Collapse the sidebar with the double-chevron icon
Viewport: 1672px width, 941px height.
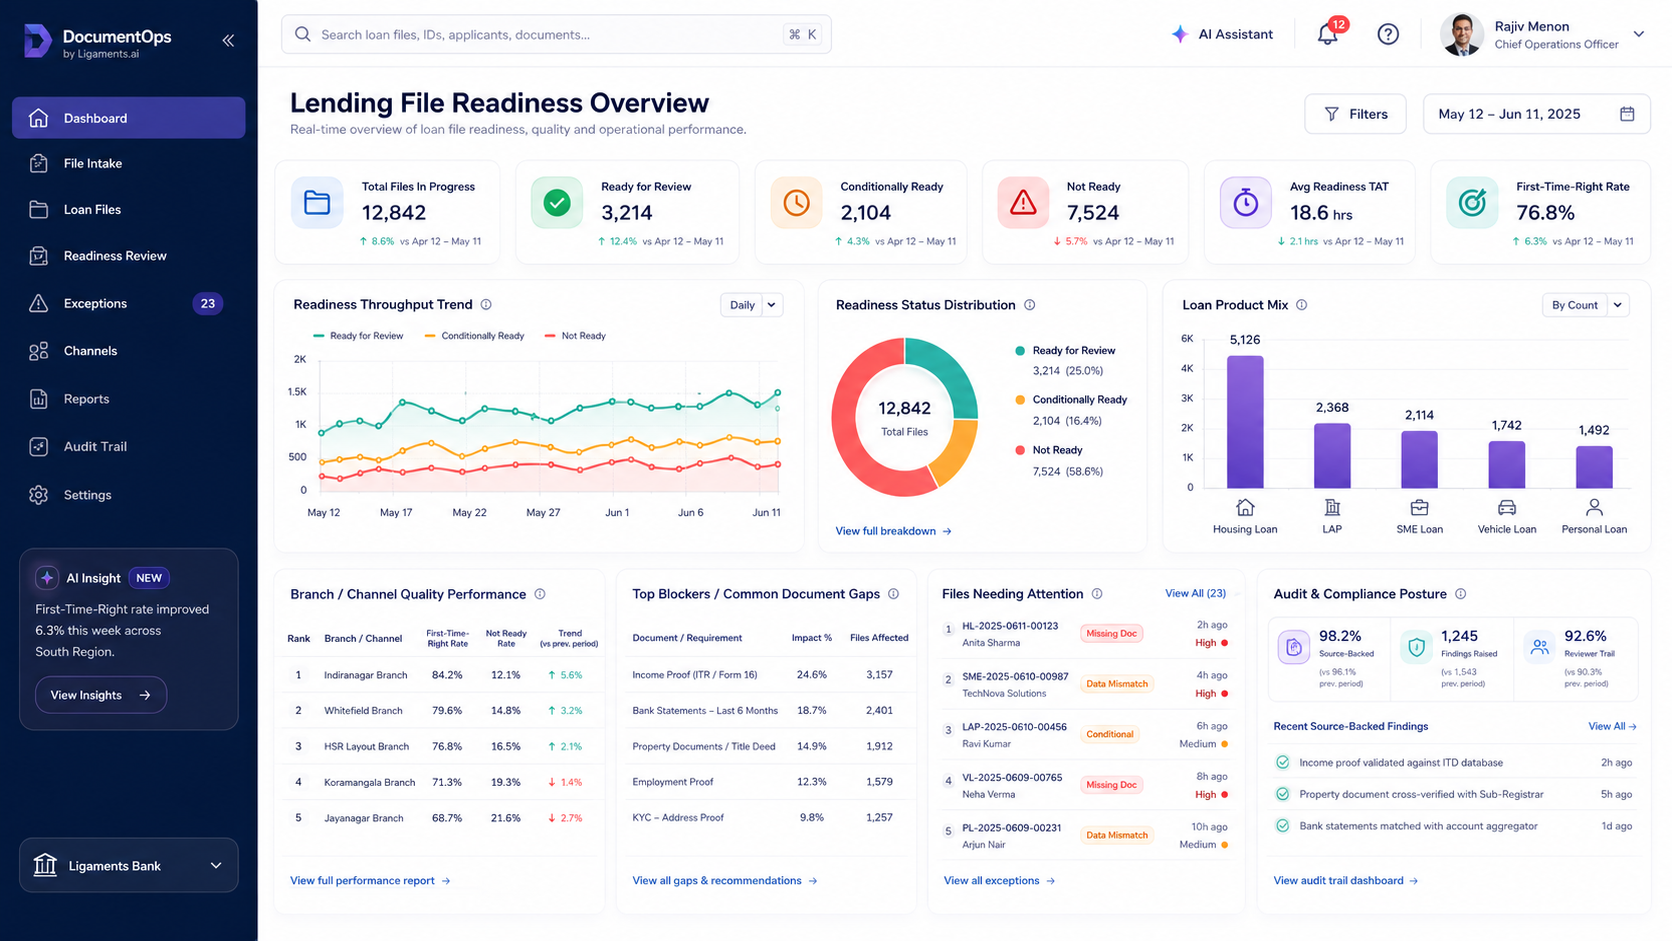click(x=228, y=40)
